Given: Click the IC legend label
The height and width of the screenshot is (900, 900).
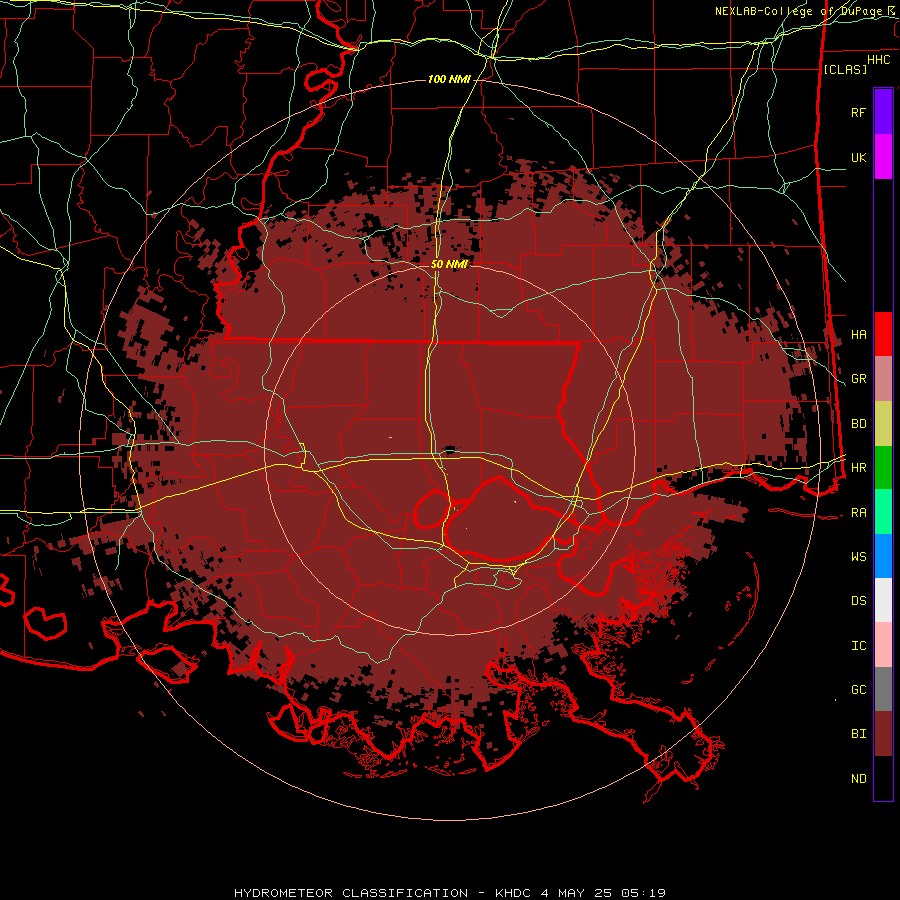Looking at the screenshot, I should [859, 645].
